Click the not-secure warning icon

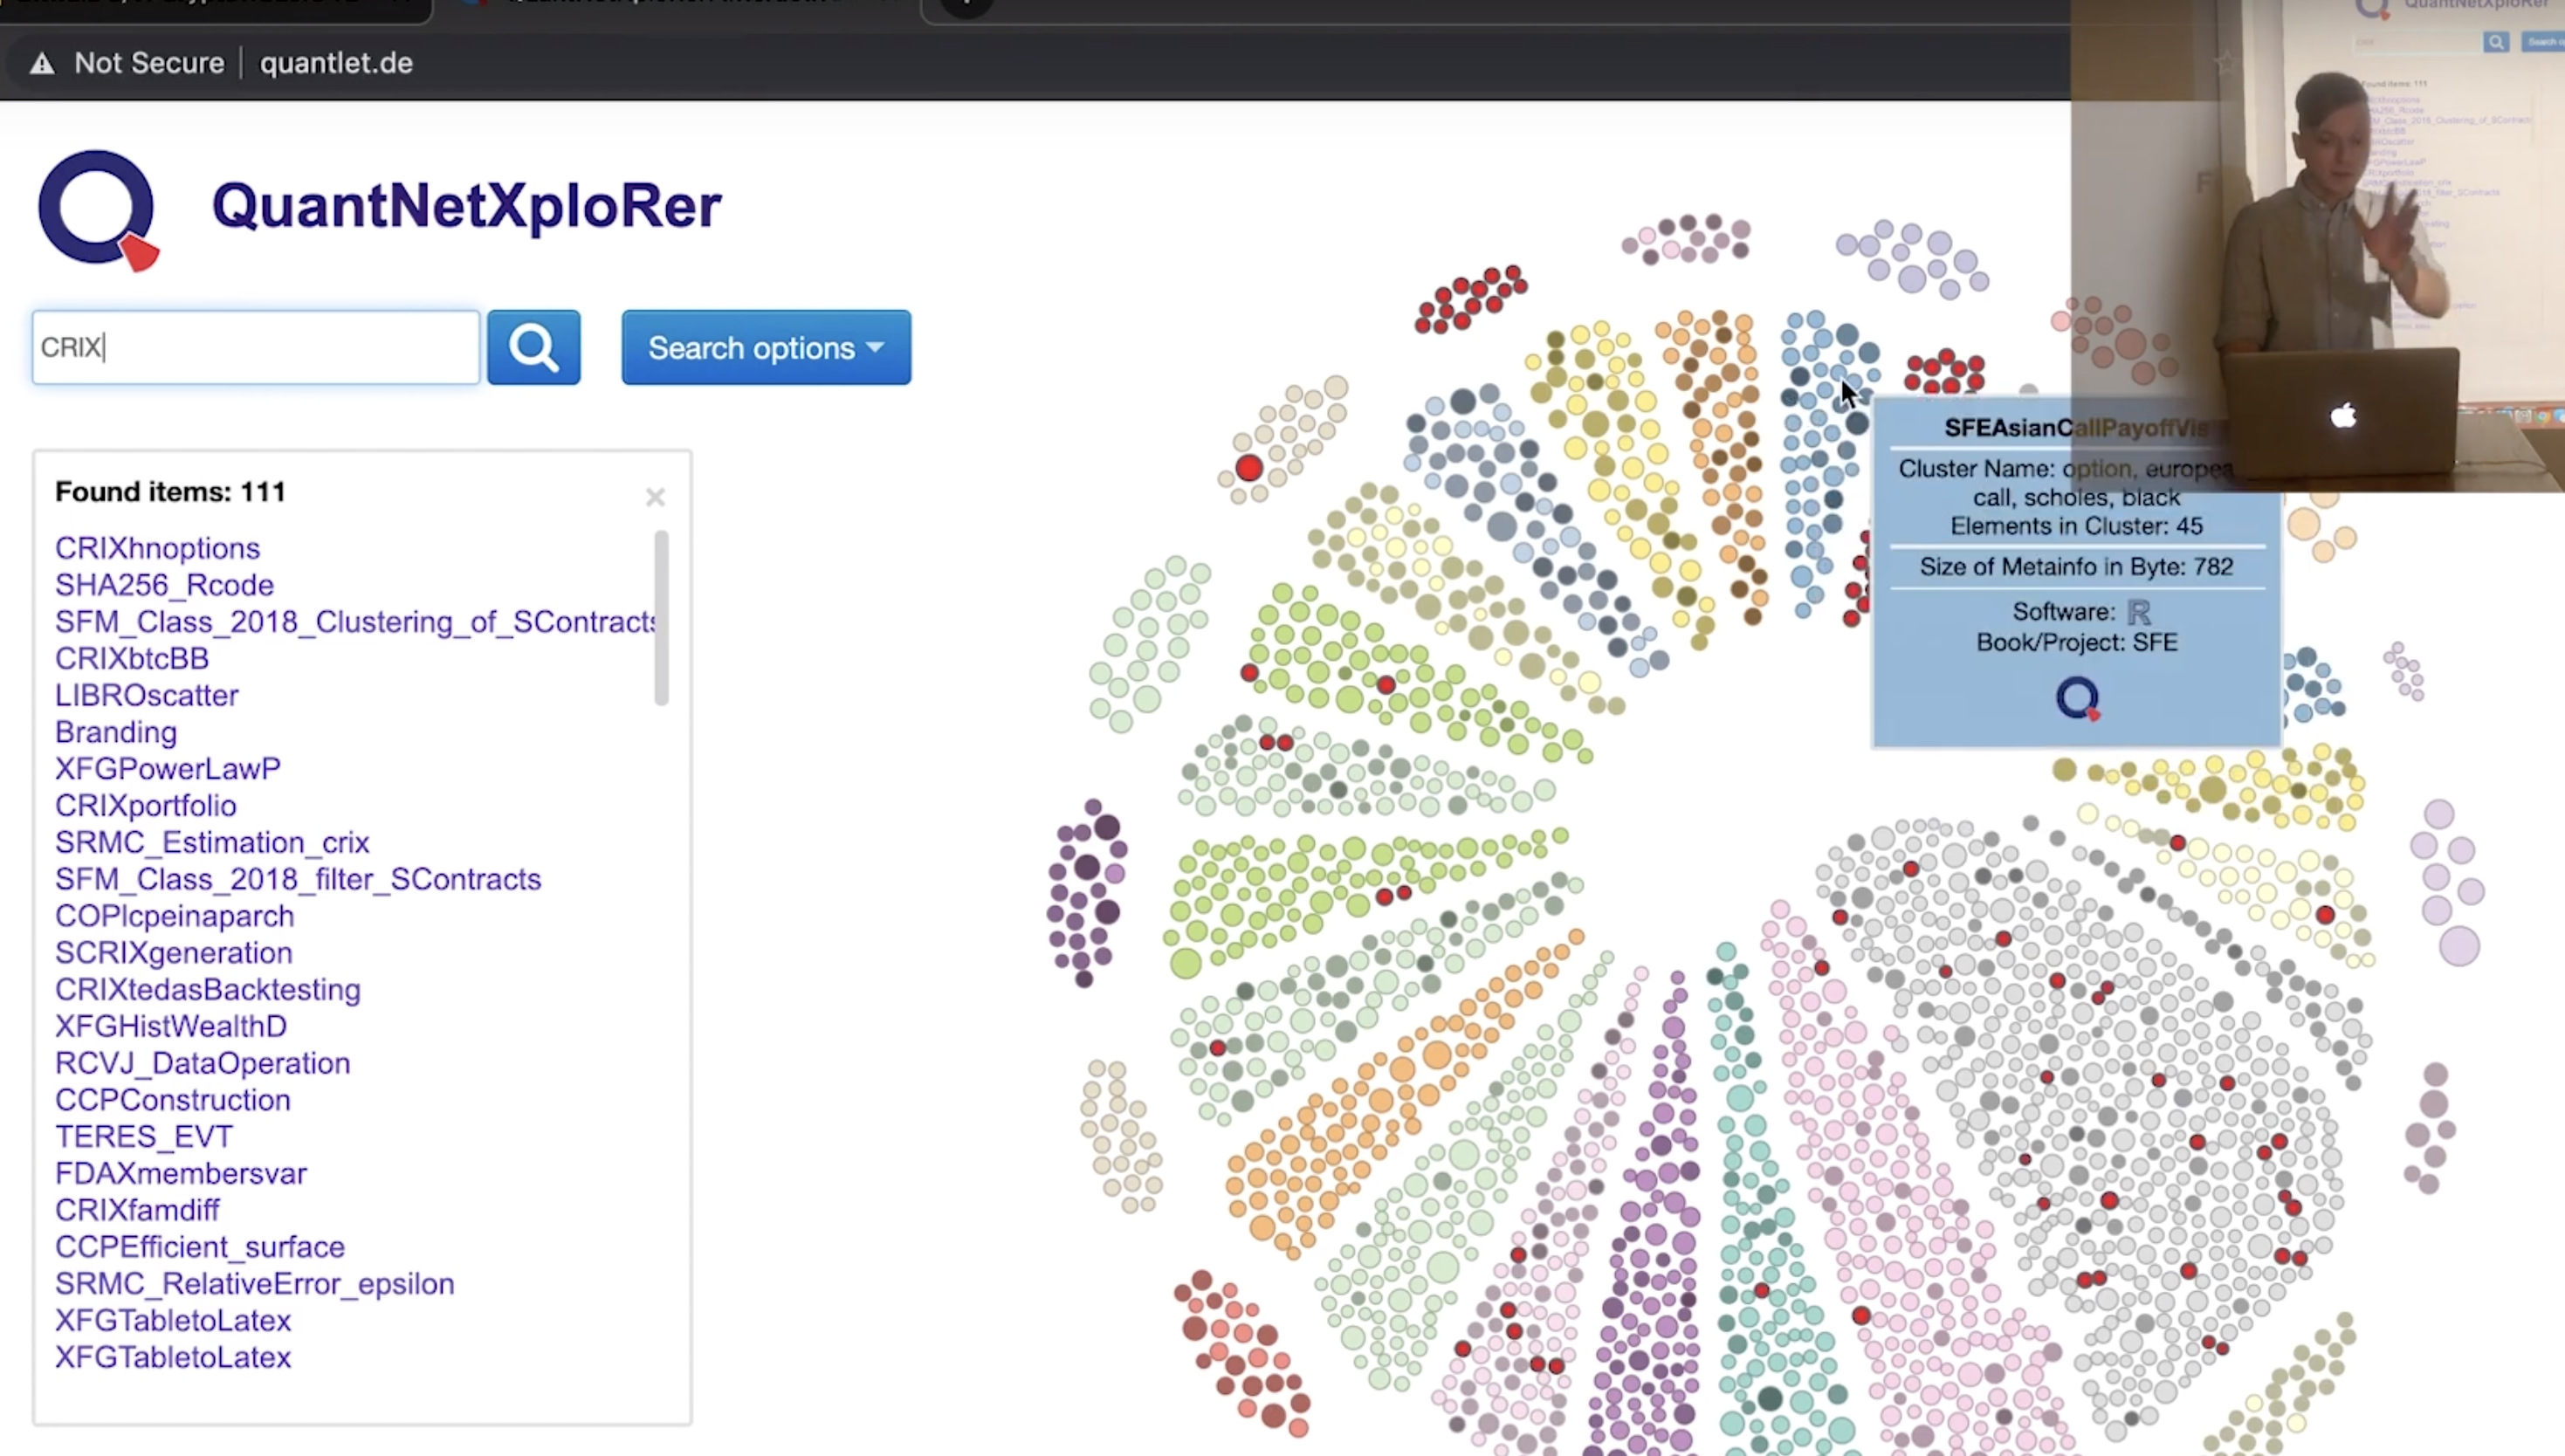click(38, 62)
